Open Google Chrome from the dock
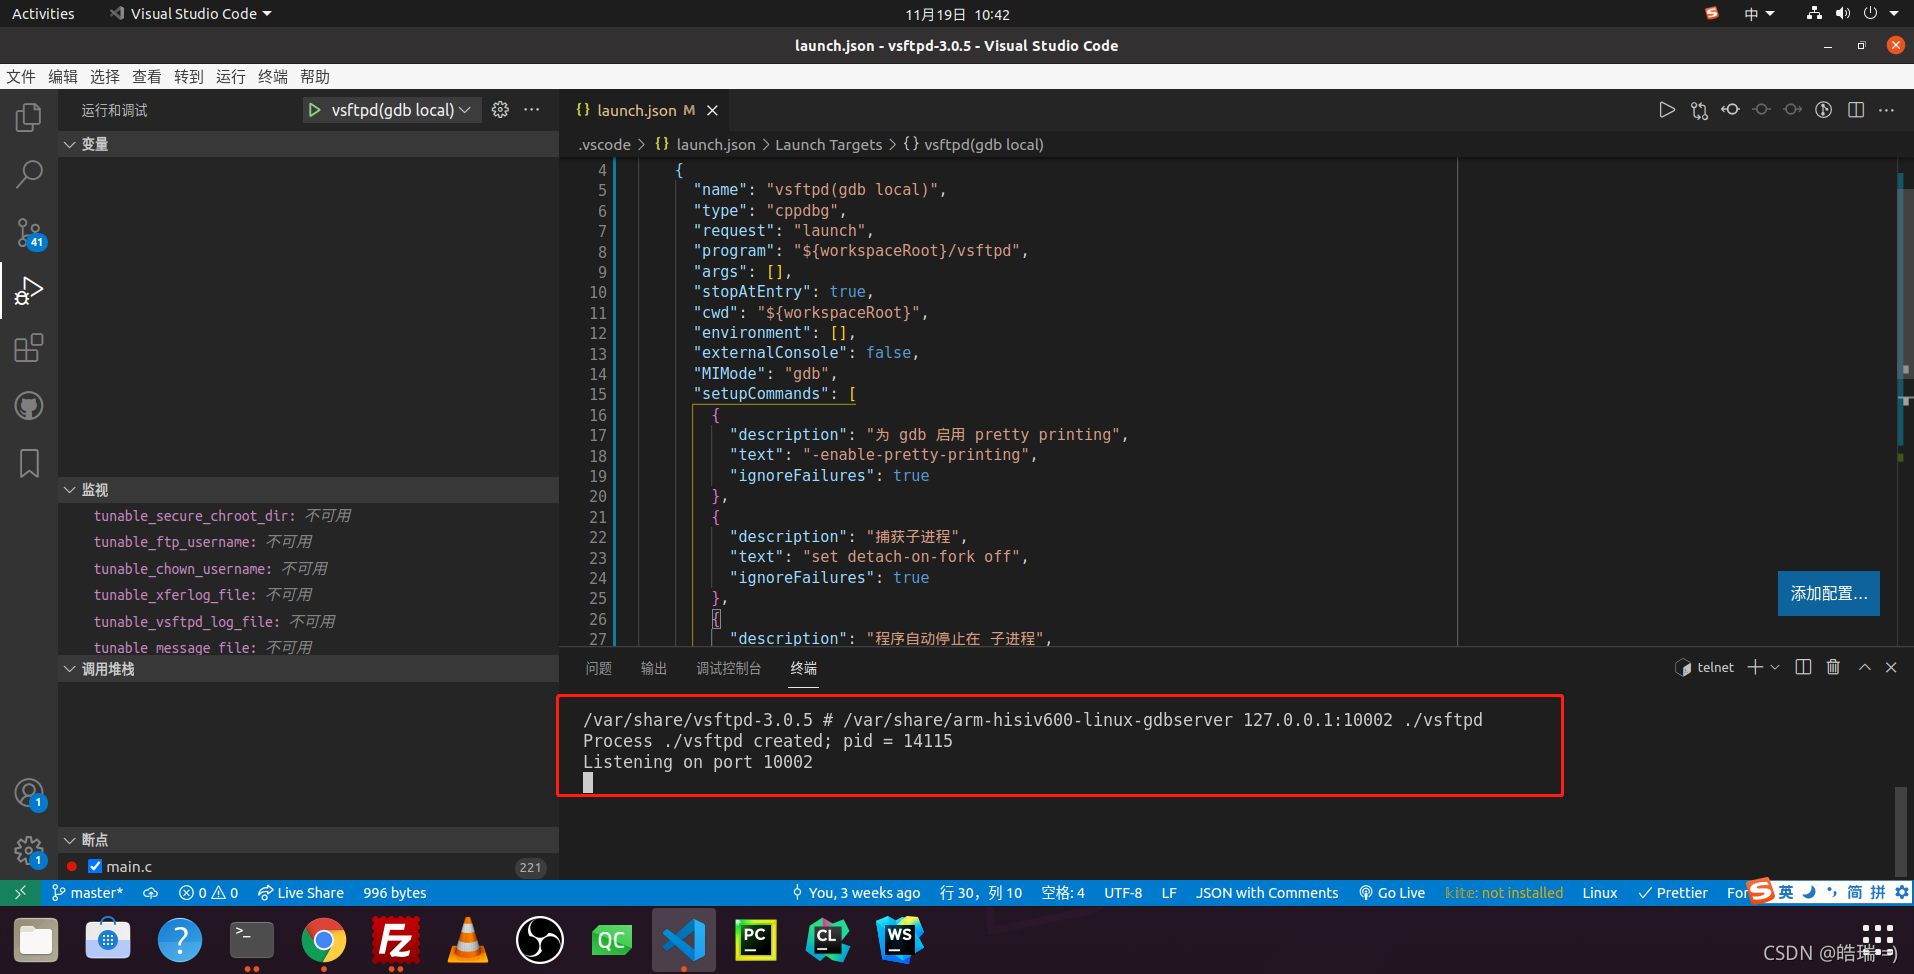Viewport: 1914px width, 974px height. pos(324,940)
